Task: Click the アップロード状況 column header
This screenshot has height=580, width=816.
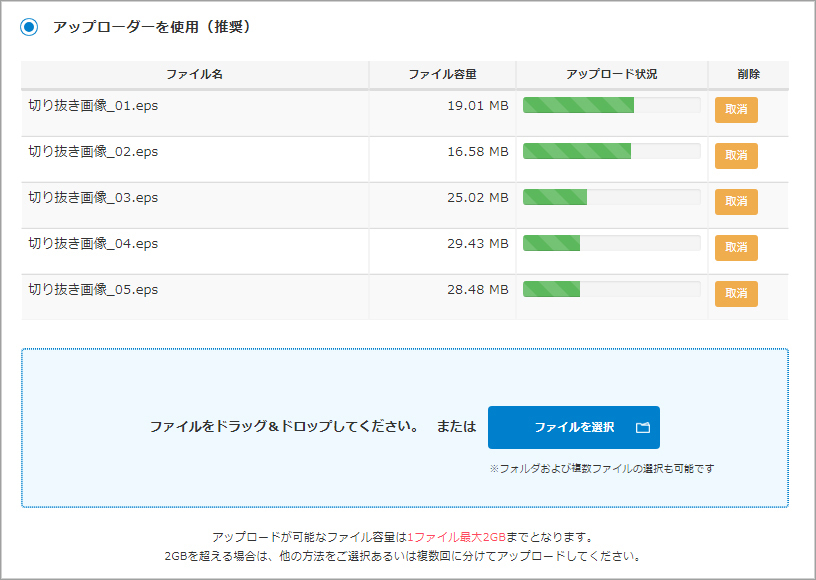Action: 611,75
